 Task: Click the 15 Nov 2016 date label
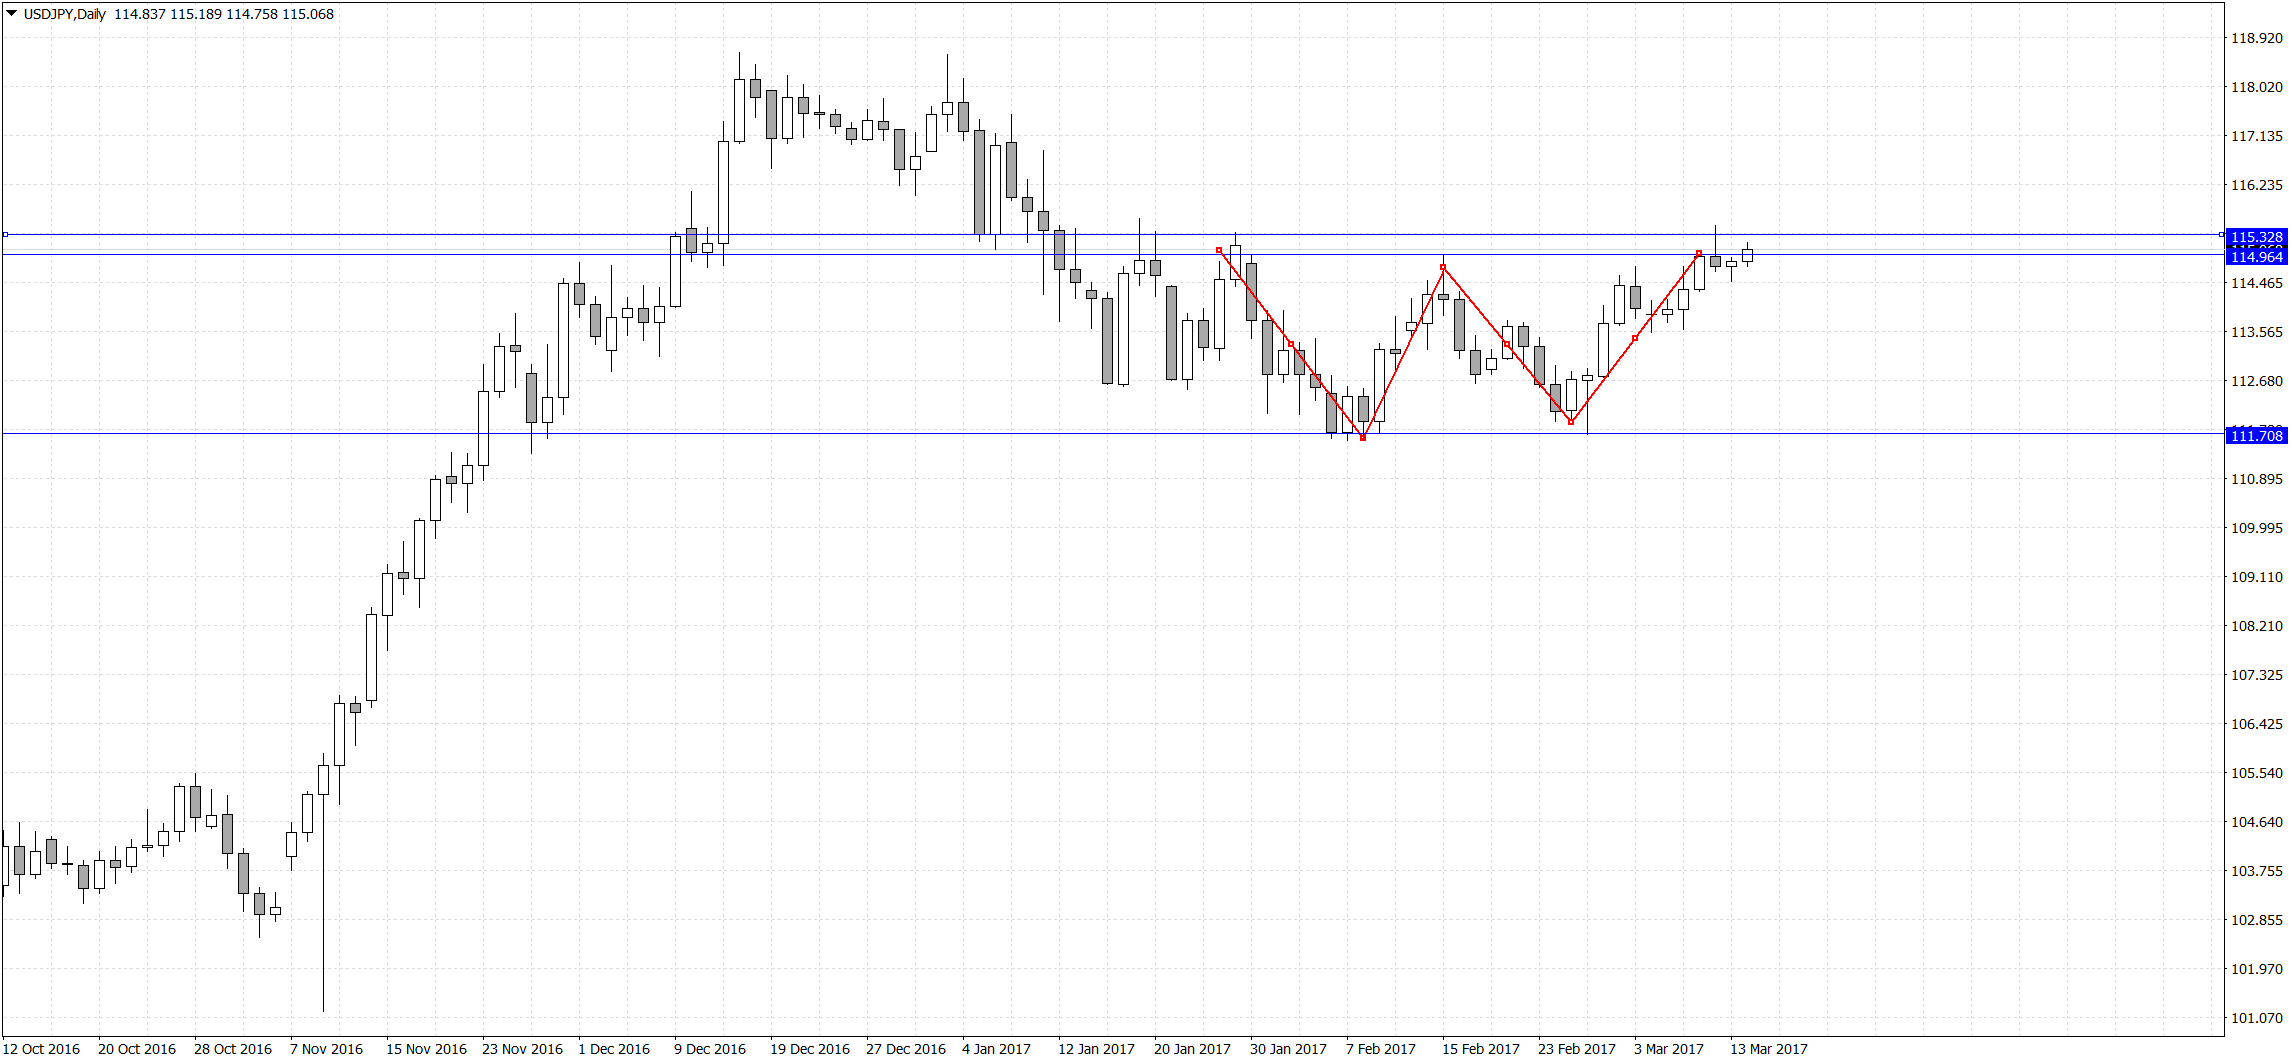pyautogui.click(x=427, y=1049)
